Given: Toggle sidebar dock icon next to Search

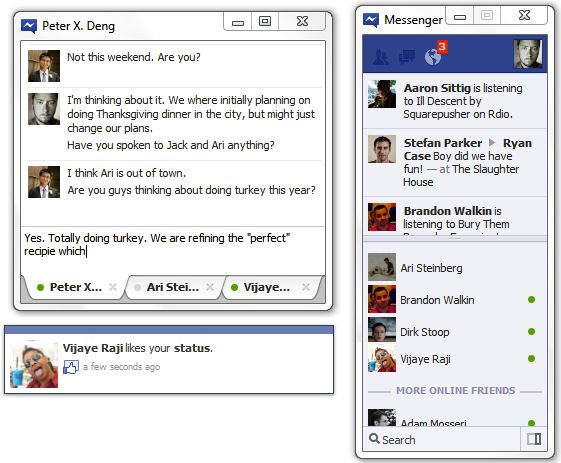Looking at the screenshot, I should 534,439.
